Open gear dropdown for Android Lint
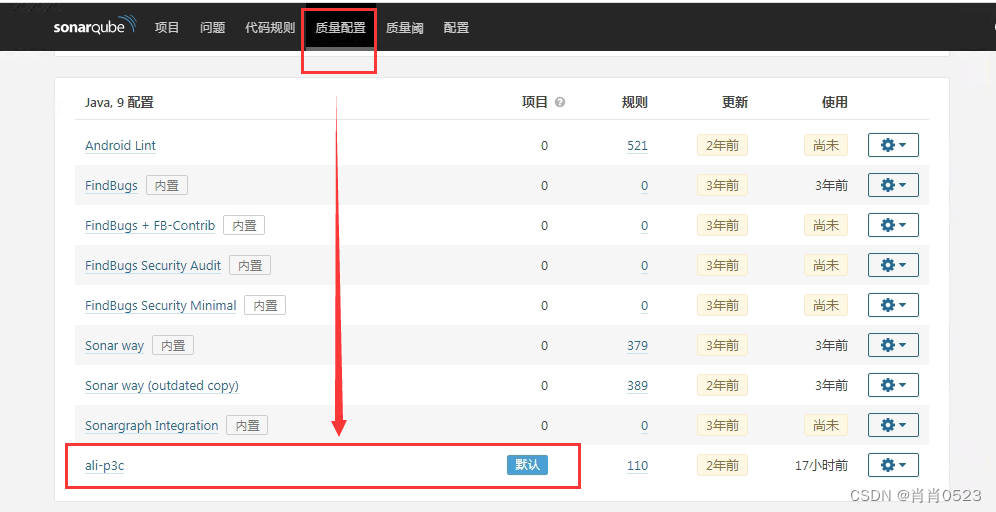 point(893,145)
